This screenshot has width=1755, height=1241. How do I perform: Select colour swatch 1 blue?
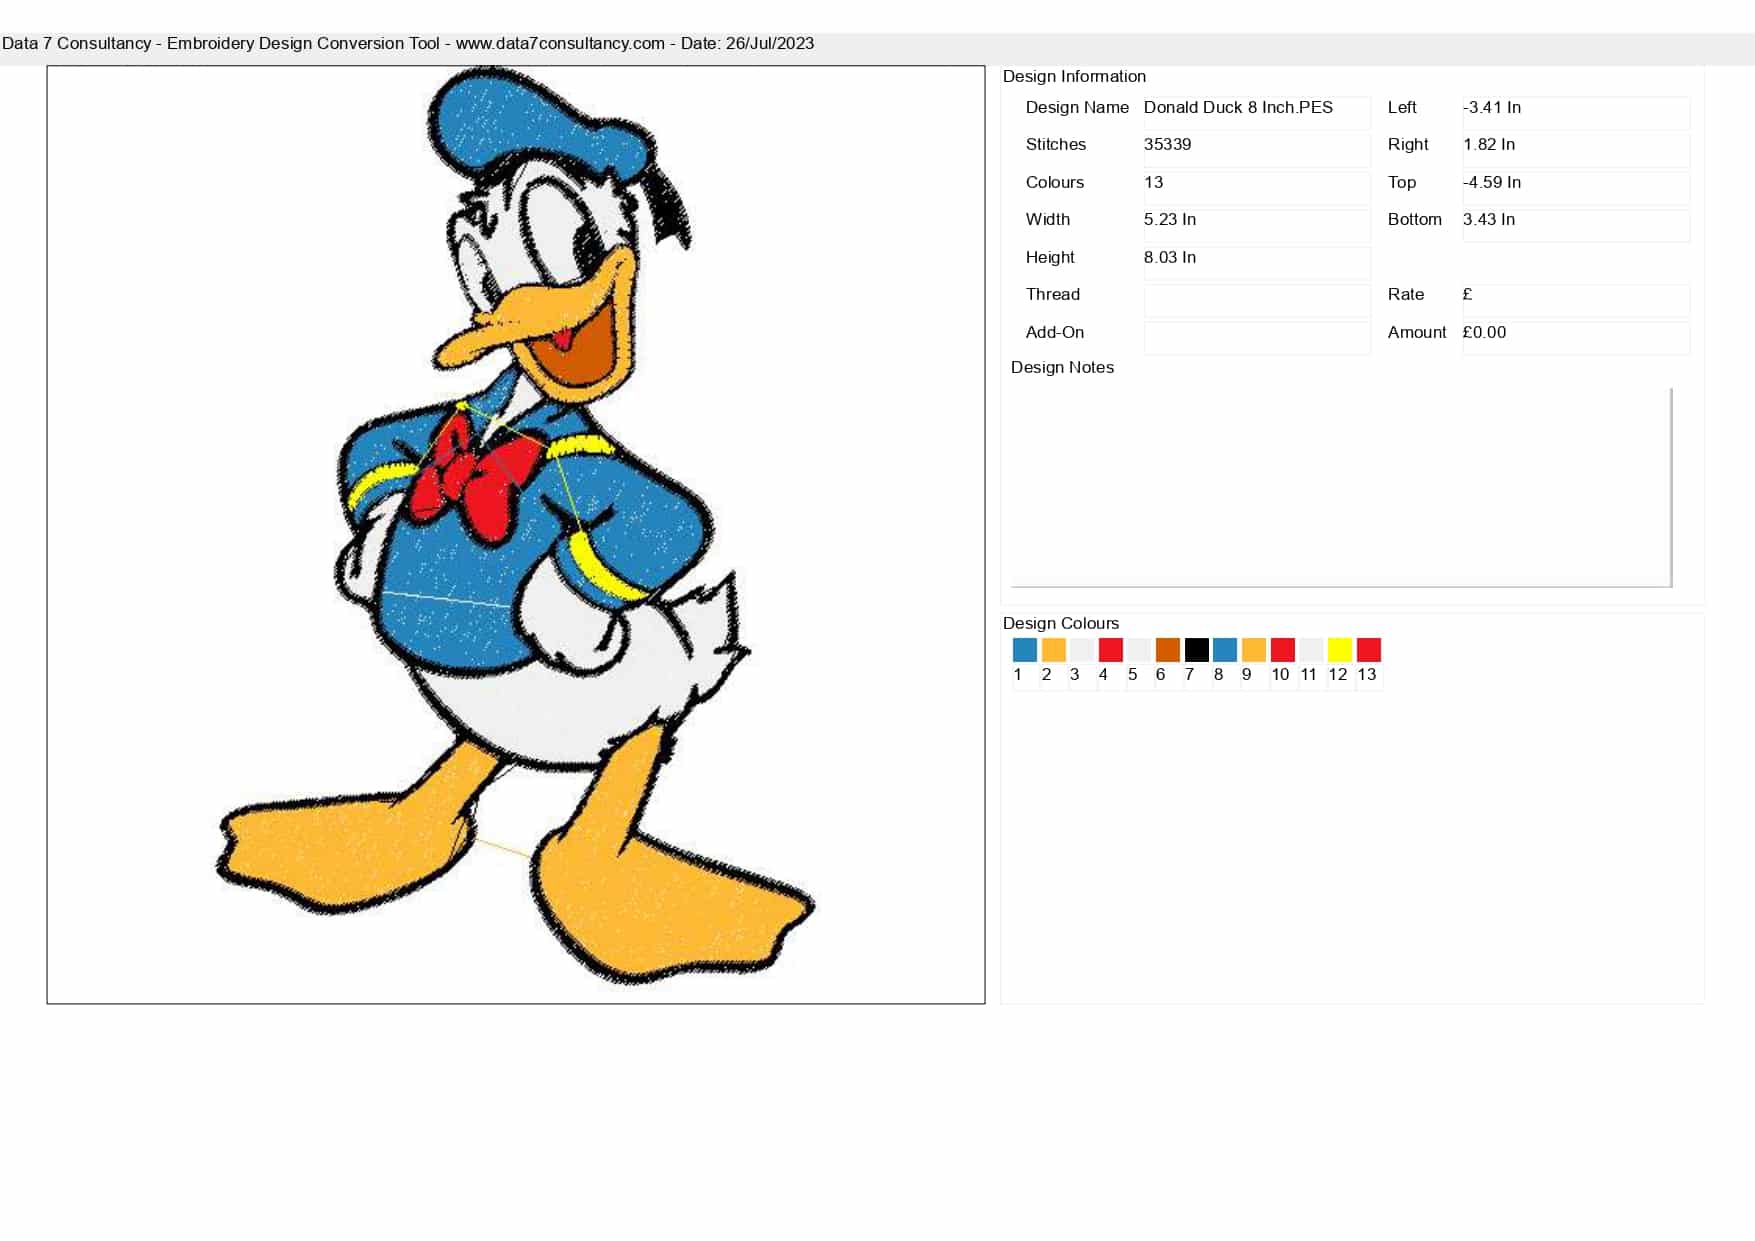[x=1024, y=650]
